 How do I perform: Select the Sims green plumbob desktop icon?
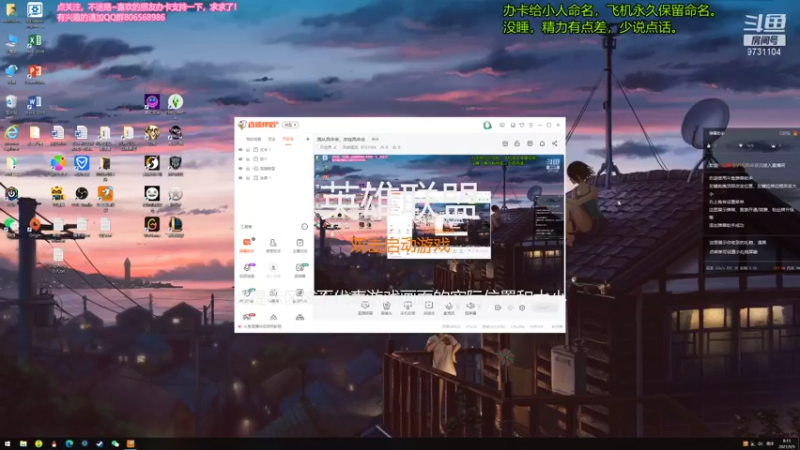(x=176, y=104)
